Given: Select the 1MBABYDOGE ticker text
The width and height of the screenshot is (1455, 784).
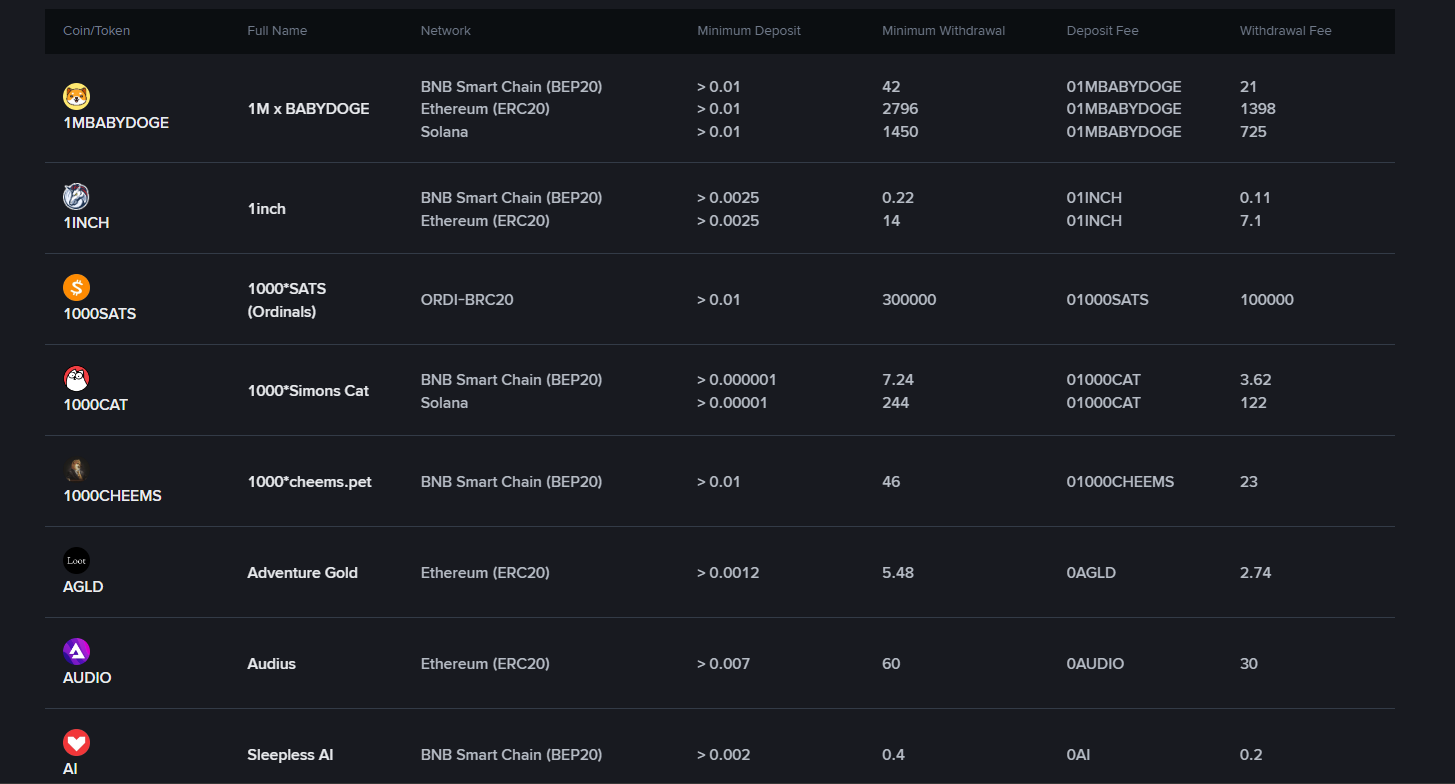Looking at the screenshot, I should pyautogui.click(x=116, y=123).
